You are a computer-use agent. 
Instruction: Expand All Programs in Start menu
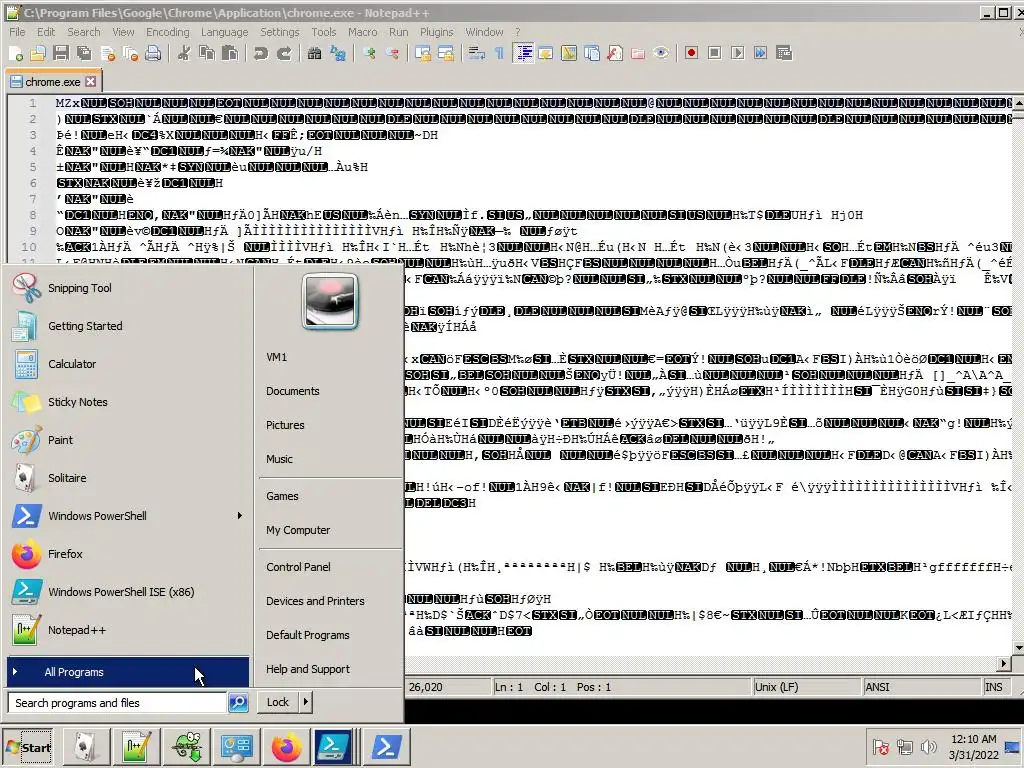[128, 672]
